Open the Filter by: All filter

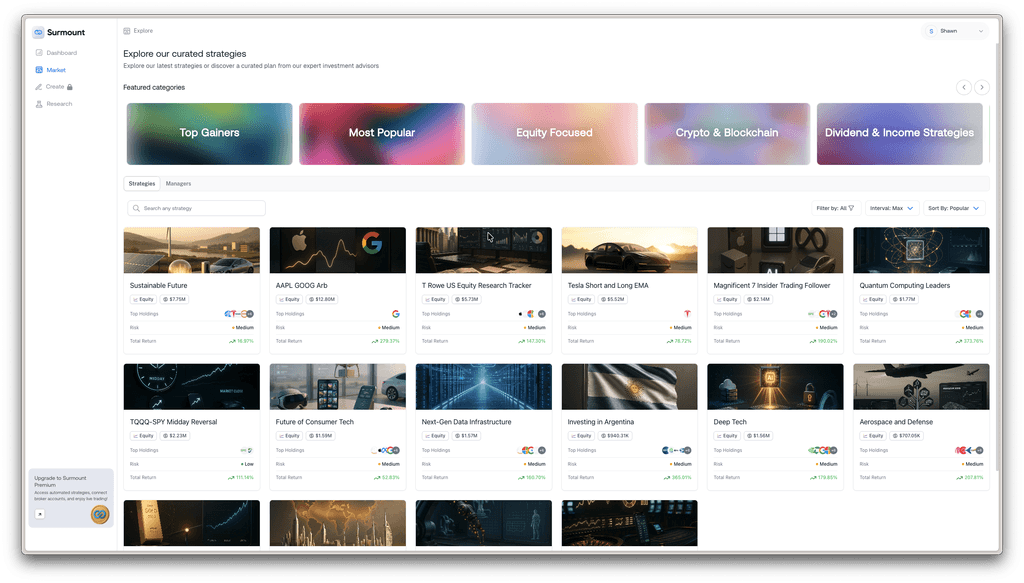click(835, 208)
